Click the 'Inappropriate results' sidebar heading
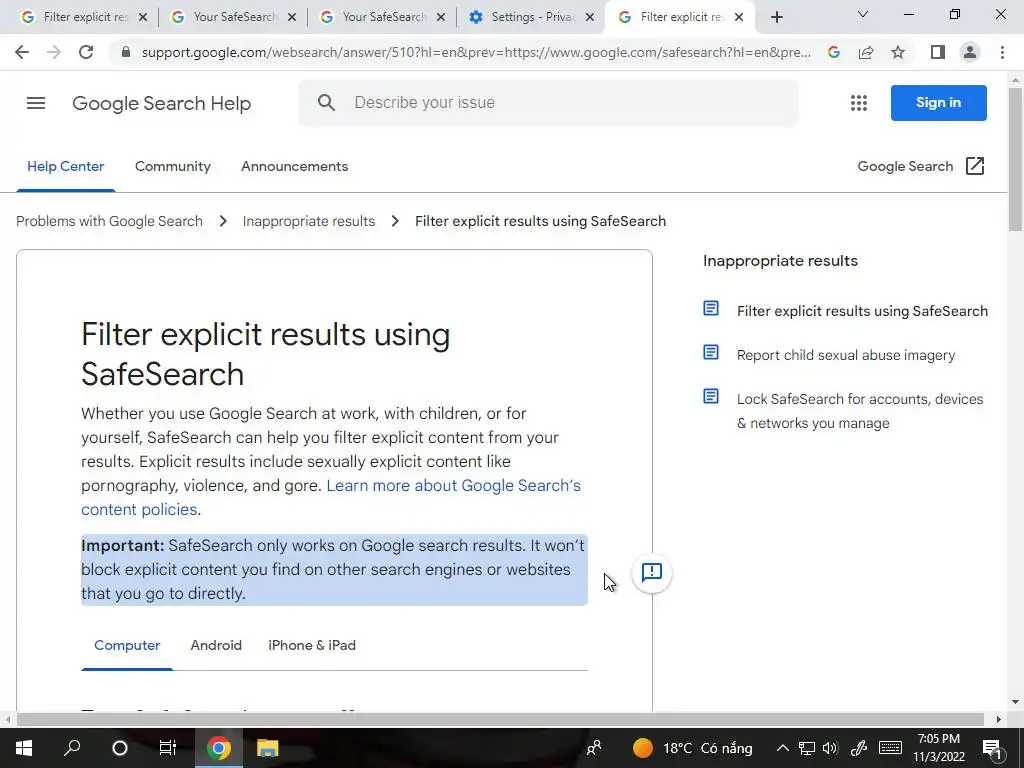 pyautogui.click(x=780, y=261)
